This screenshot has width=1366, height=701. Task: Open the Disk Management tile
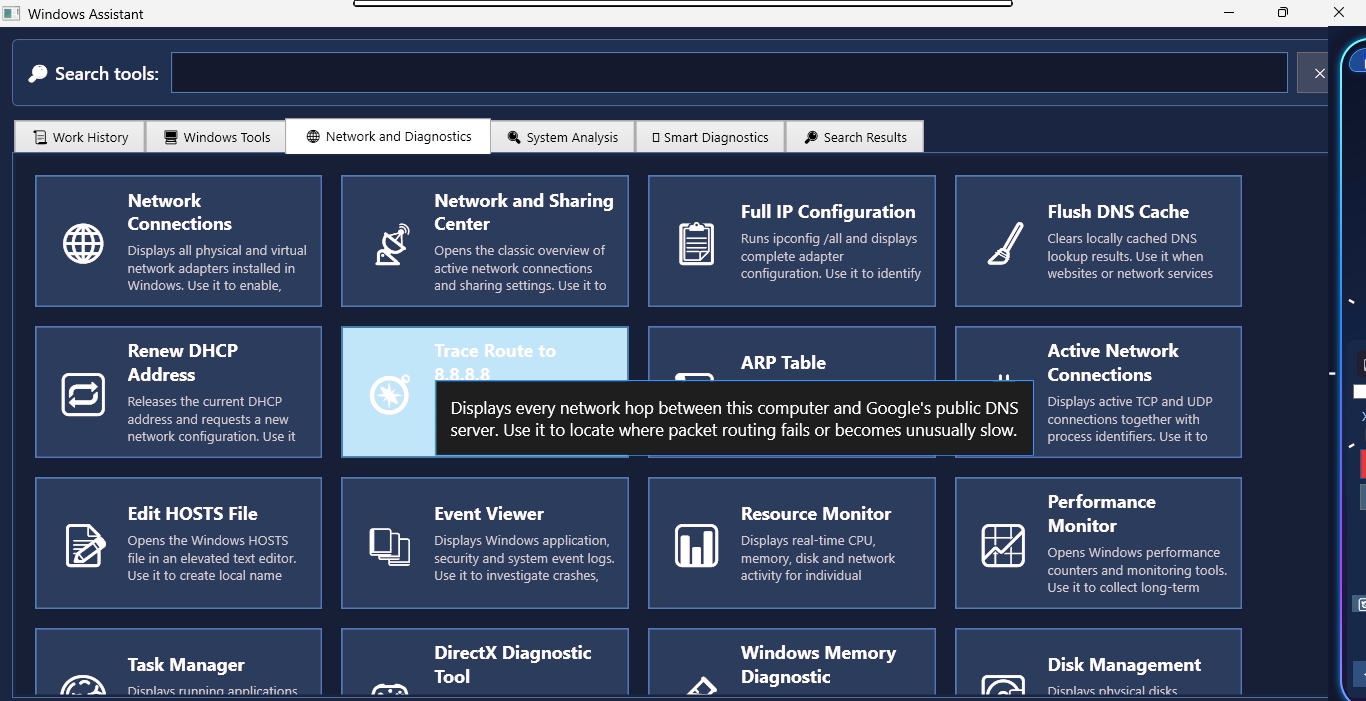click(1098, 663)
